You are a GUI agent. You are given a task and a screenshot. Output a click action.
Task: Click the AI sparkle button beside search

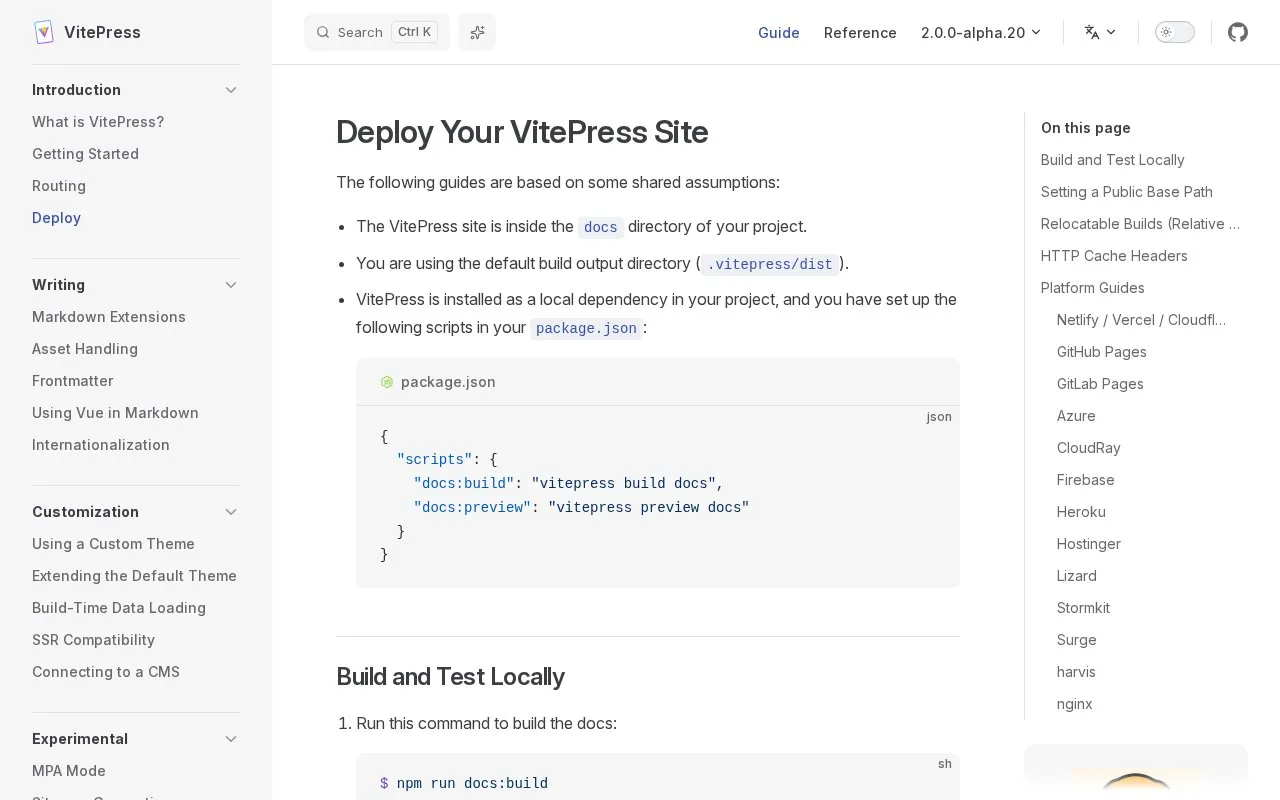(x=477, y=32)
